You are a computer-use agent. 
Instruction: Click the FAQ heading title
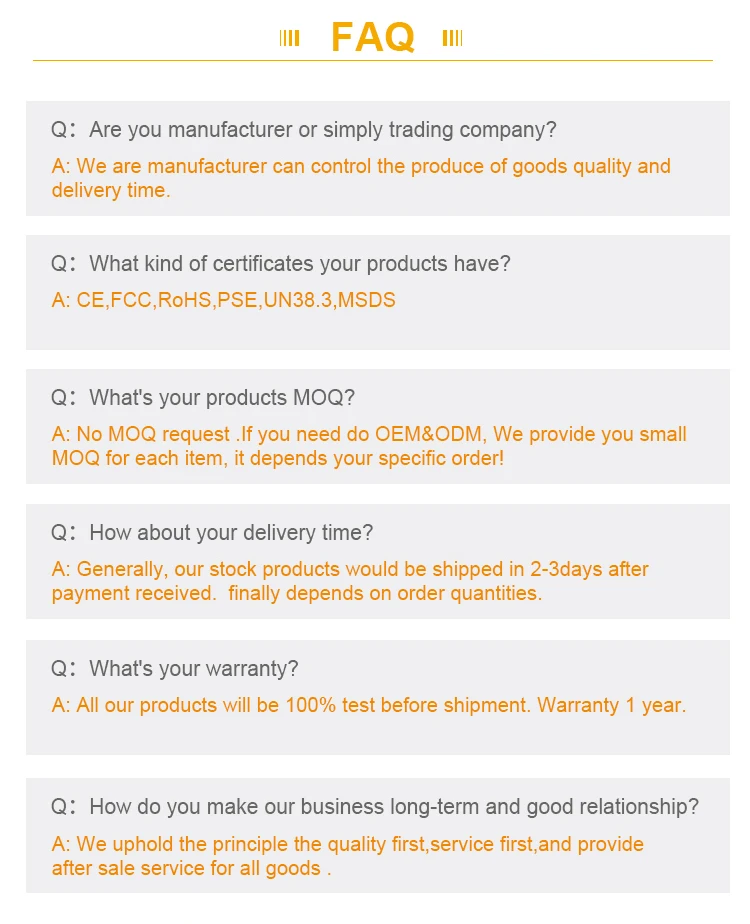(372, 37)
